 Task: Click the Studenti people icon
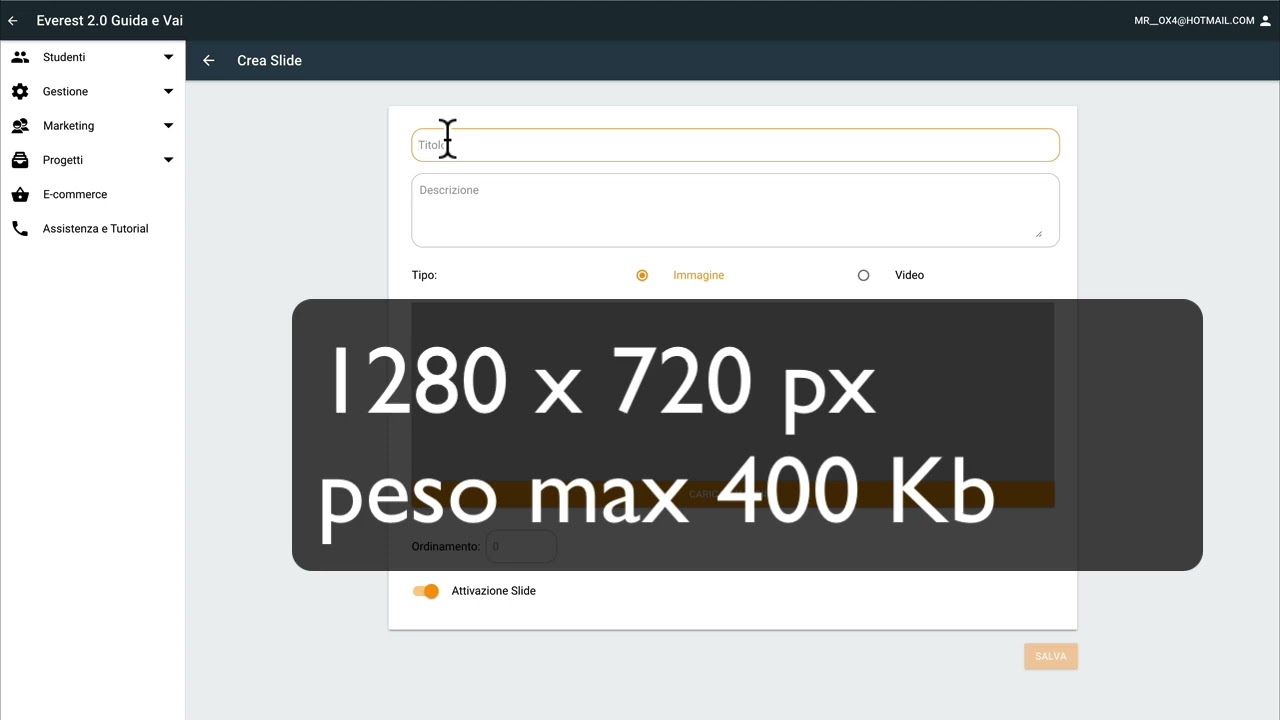tap(20, 57)
